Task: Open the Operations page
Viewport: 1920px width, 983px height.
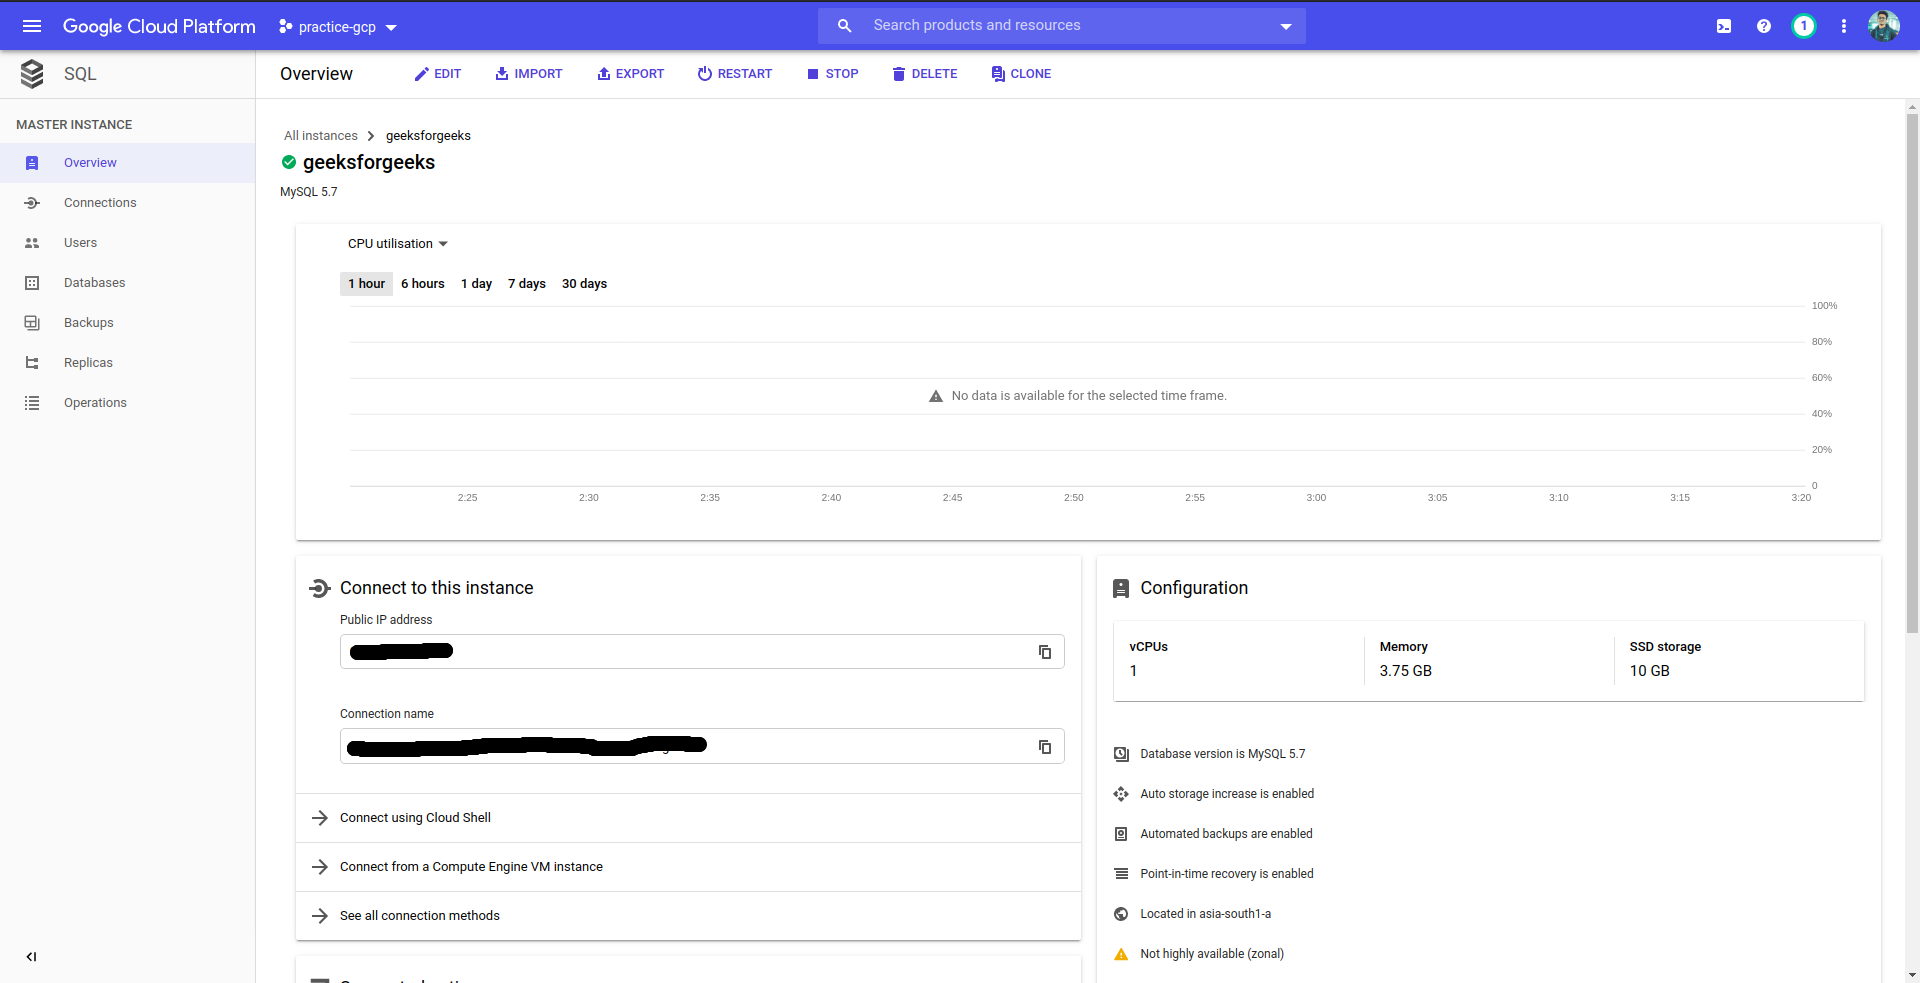Action: point(128,403)
